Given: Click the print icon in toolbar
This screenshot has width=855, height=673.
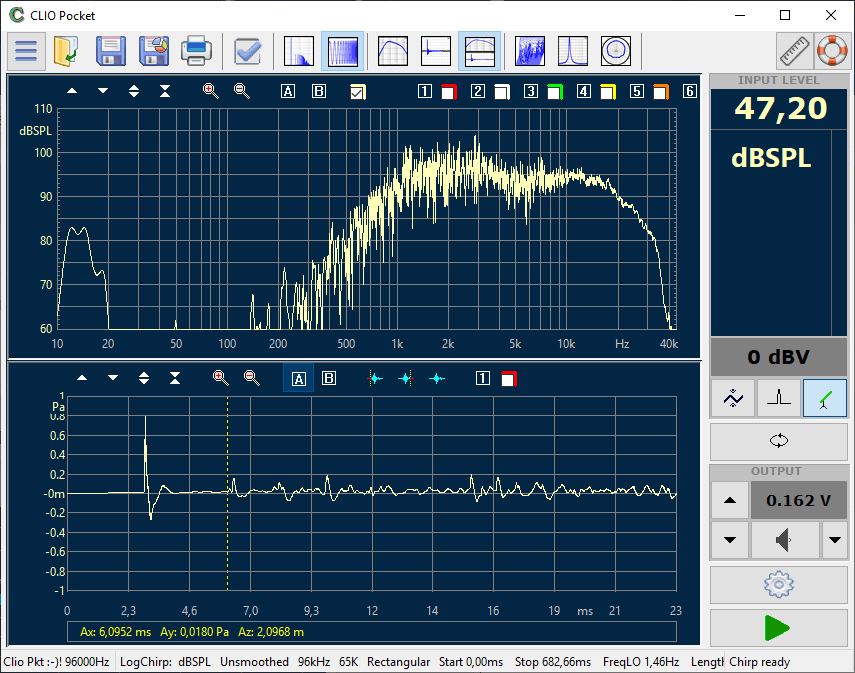Looking at the screenshot, I should click(196, 50).
